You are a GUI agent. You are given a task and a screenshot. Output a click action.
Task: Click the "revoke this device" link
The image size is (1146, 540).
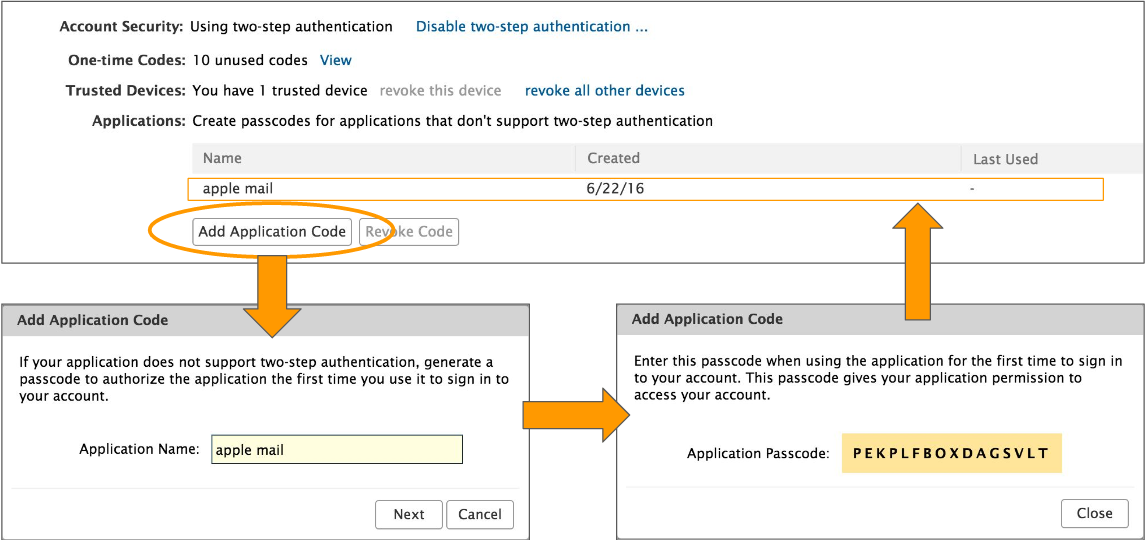pos(440,91)
